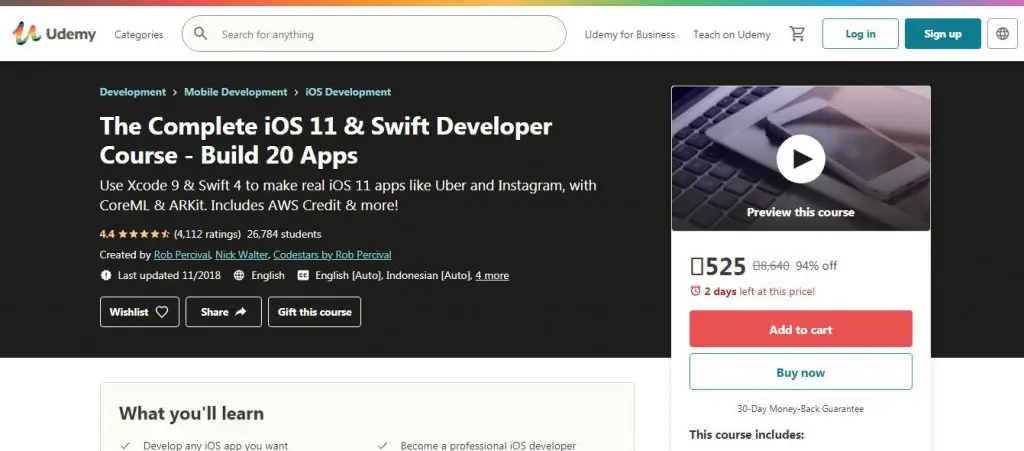Click the Udemy logo
1024x451 pixels.
54,34
